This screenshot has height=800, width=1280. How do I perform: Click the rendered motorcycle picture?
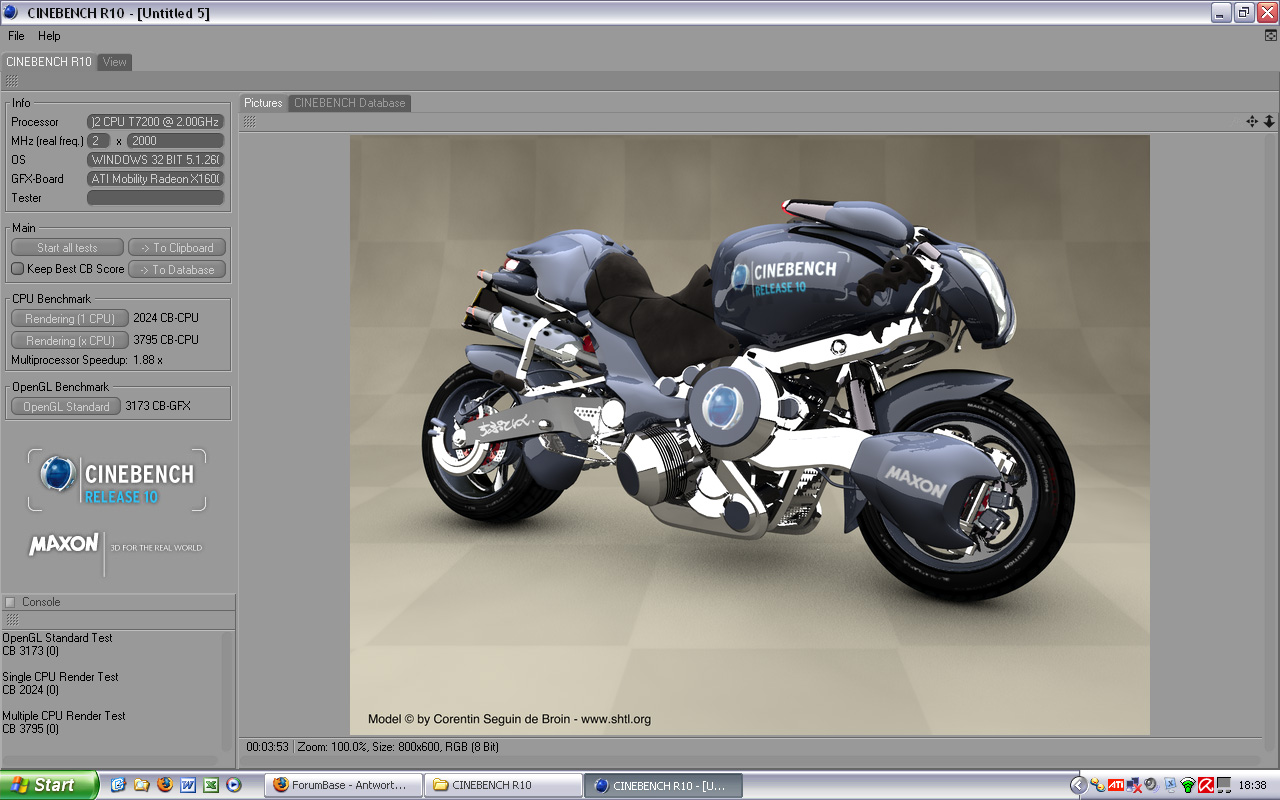tap(750, 435)
